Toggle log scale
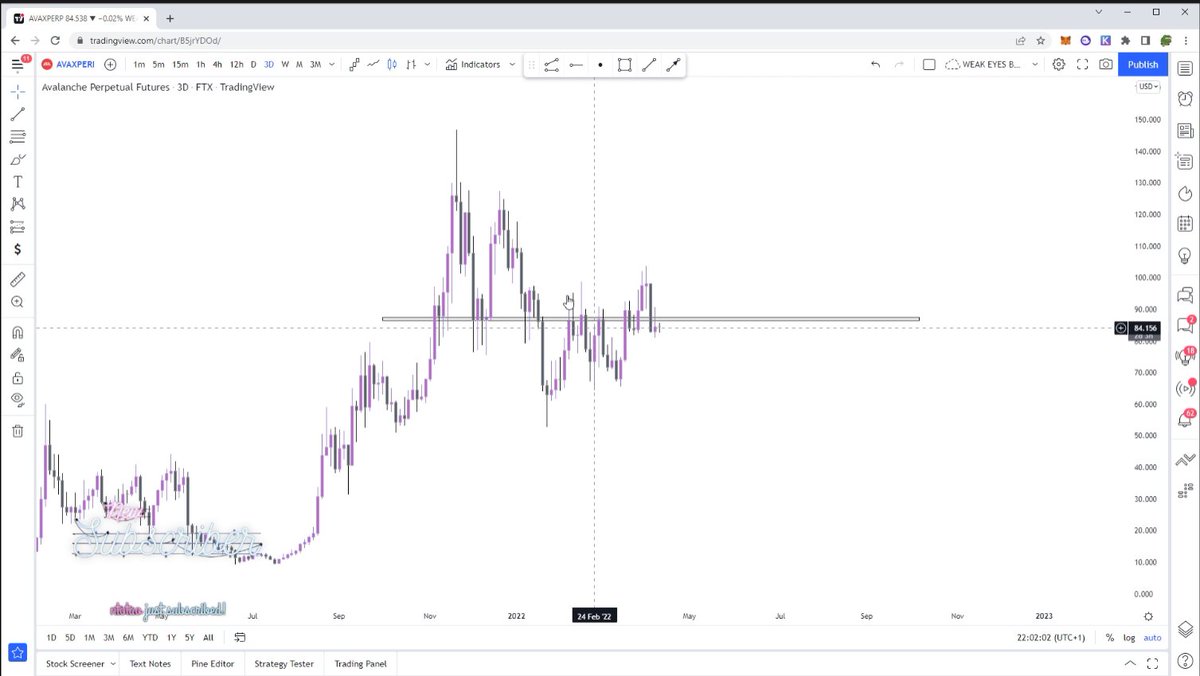Image resolution: width=1200 pixels, height=676 pixels. (1130, 638)
